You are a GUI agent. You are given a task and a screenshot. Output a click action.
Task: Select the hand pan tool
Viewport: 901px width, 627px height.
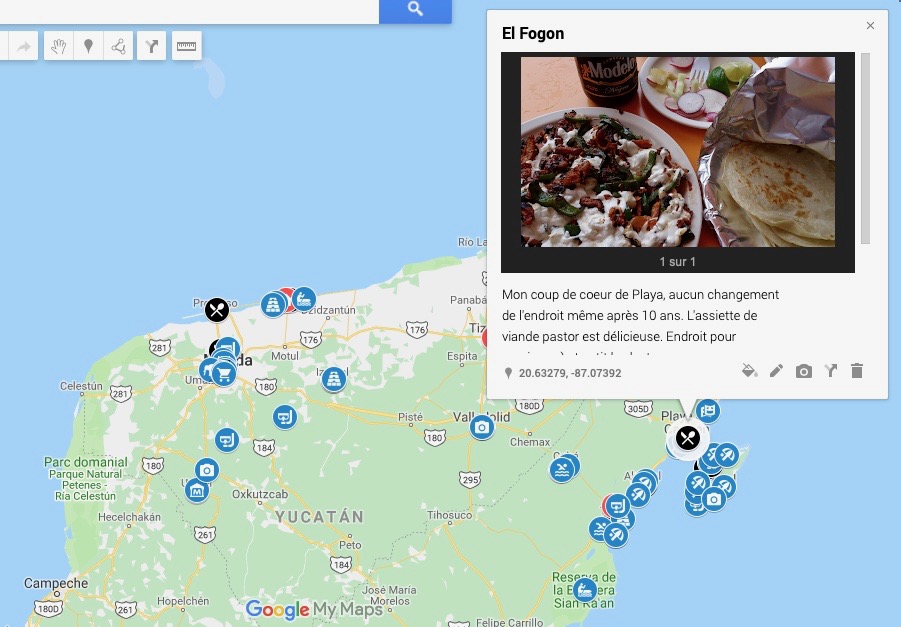tap(59, 46)
